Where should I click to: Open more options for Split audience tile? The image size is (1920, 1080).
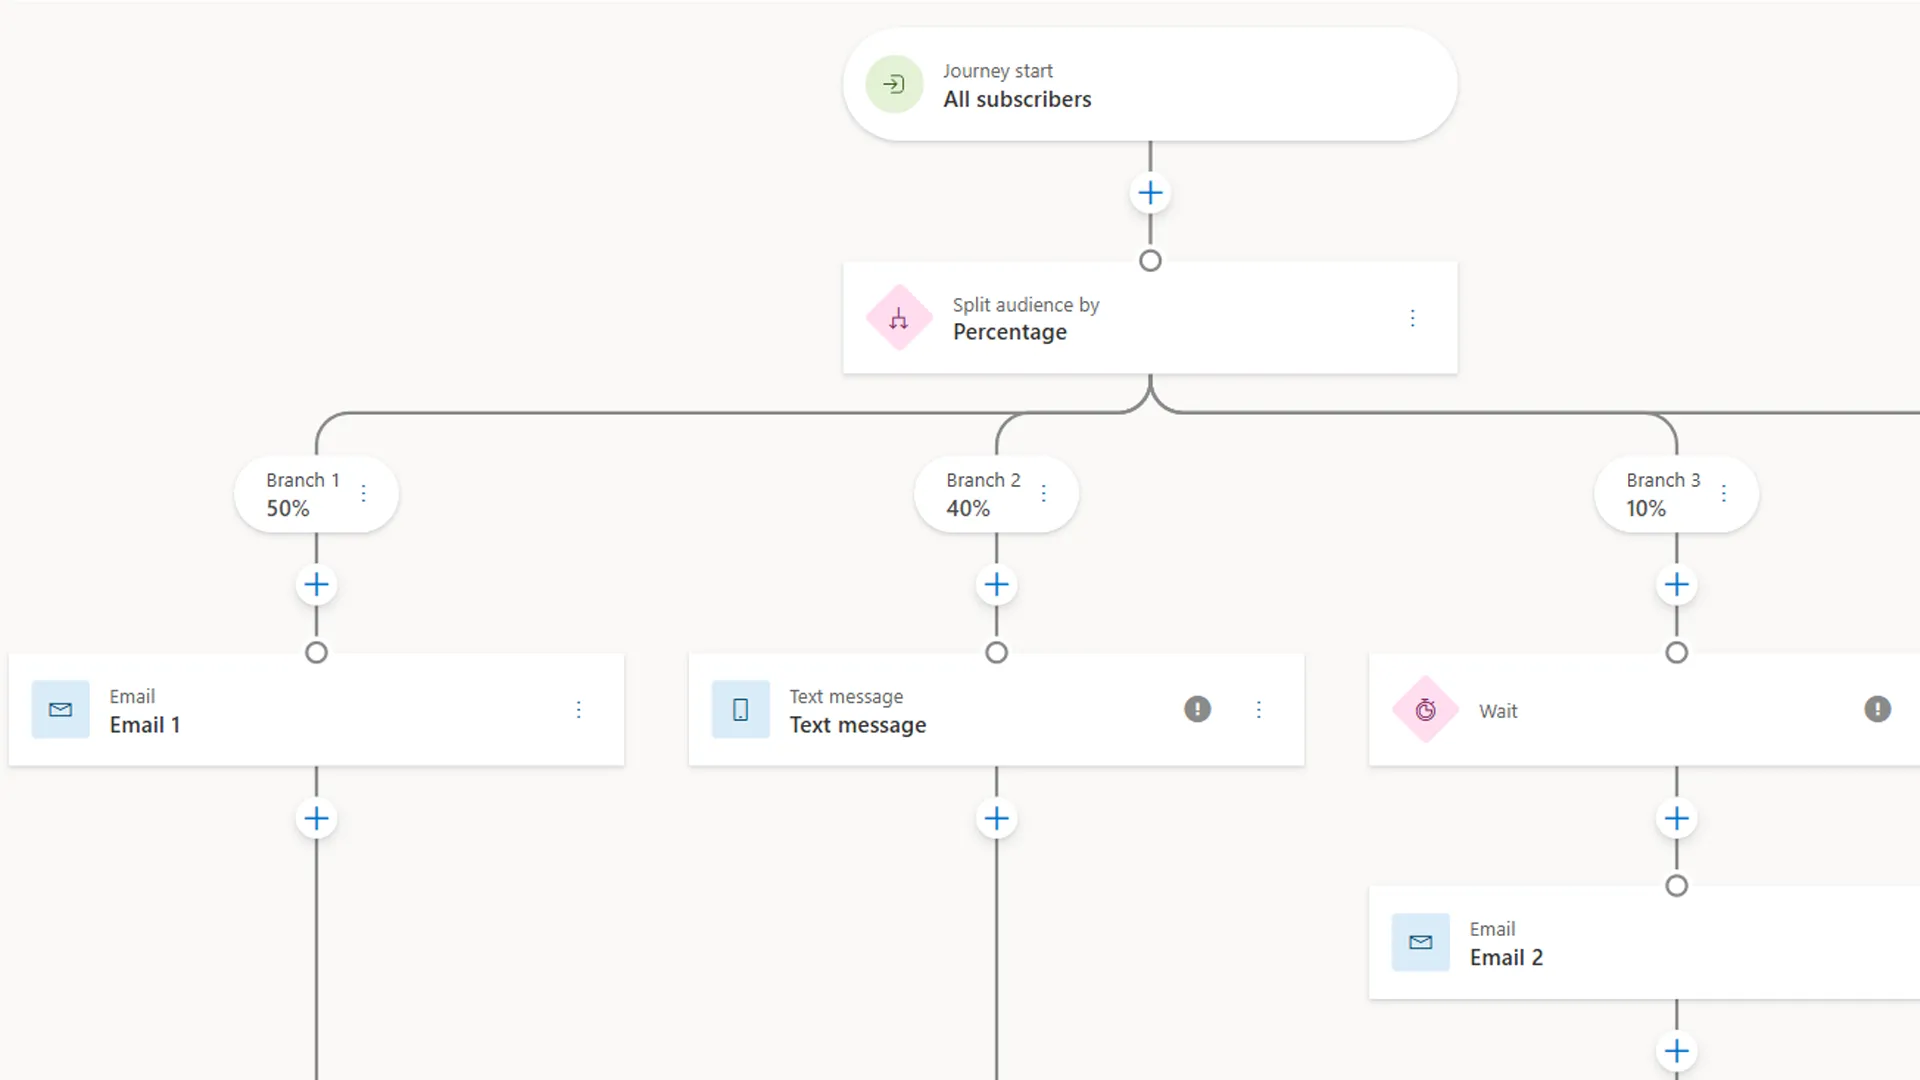pos(1412,318)
